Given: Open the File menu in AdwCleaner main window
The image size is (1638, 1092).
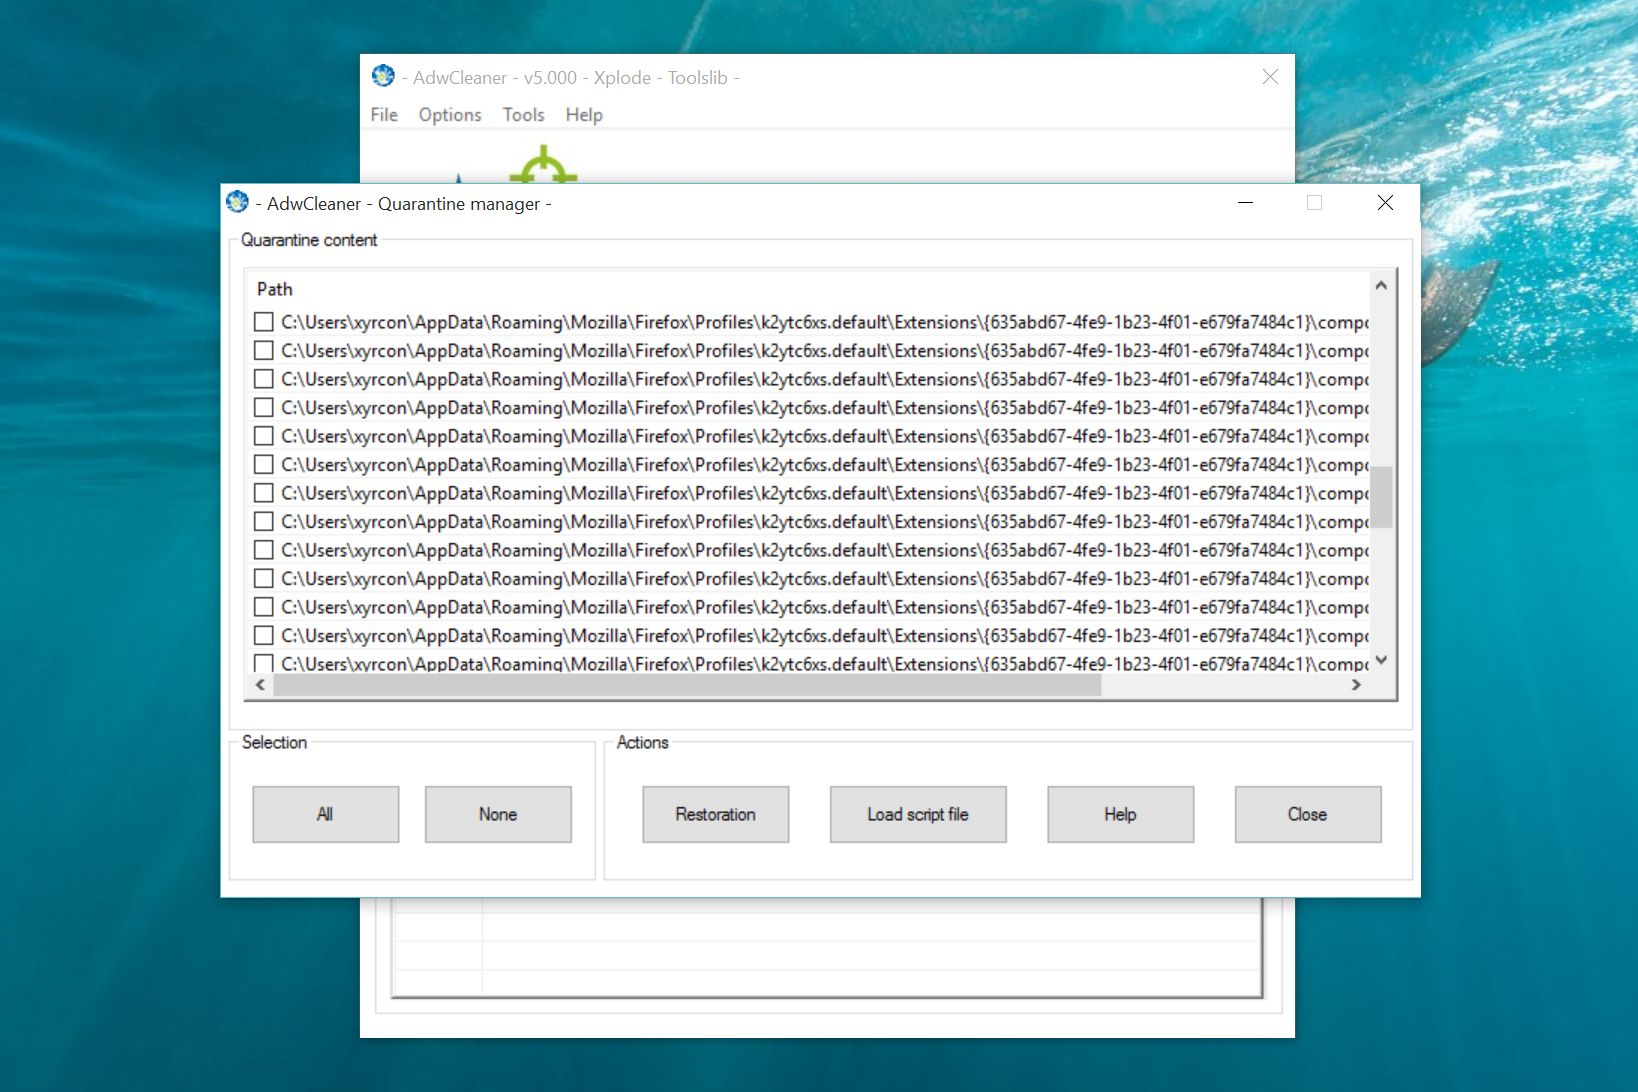Looking at the screenshot, I should point(384,115).
